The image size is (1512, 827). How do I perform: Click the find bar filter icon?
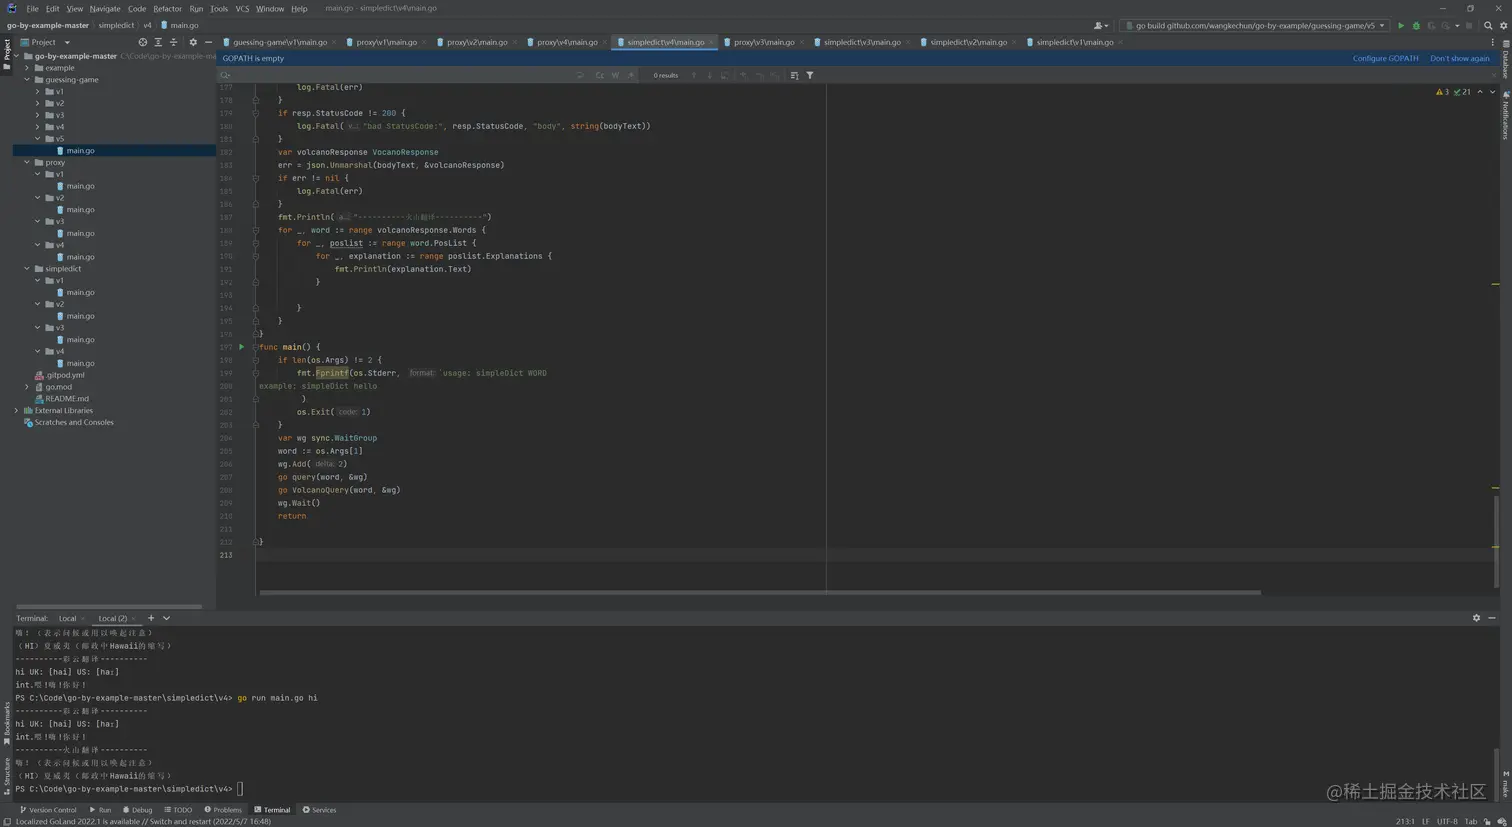tap(810, 75)
